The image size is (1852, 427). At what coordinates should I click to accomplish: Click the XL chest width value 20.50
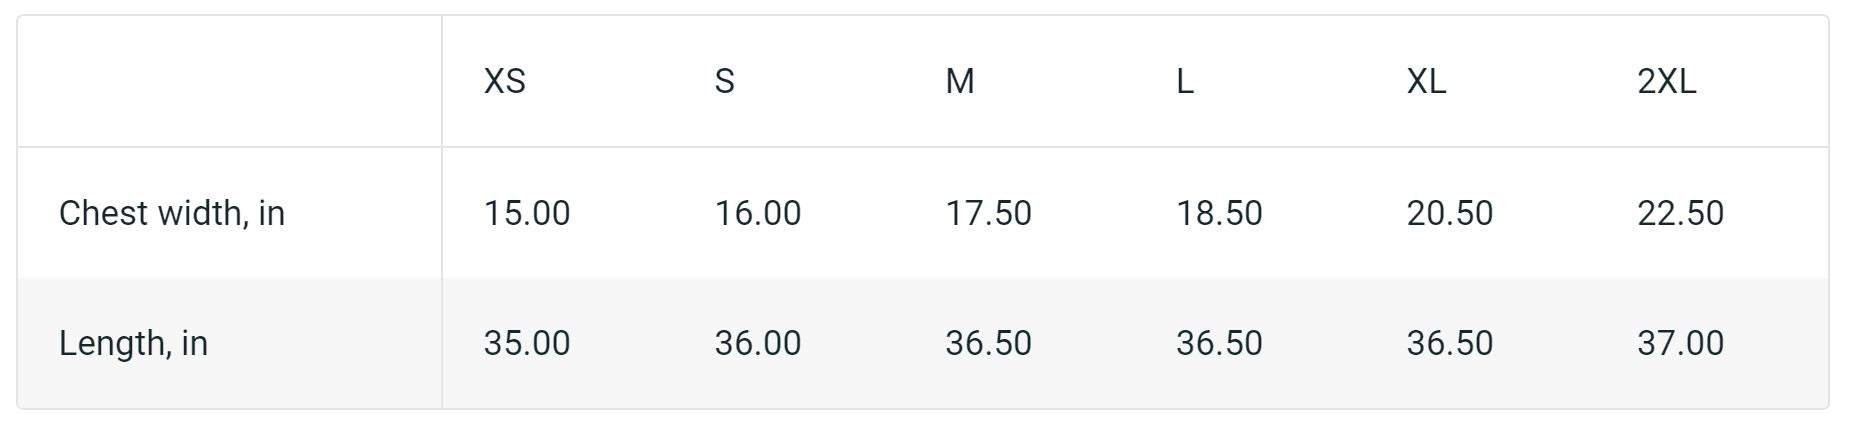(x=1449, y=213)
